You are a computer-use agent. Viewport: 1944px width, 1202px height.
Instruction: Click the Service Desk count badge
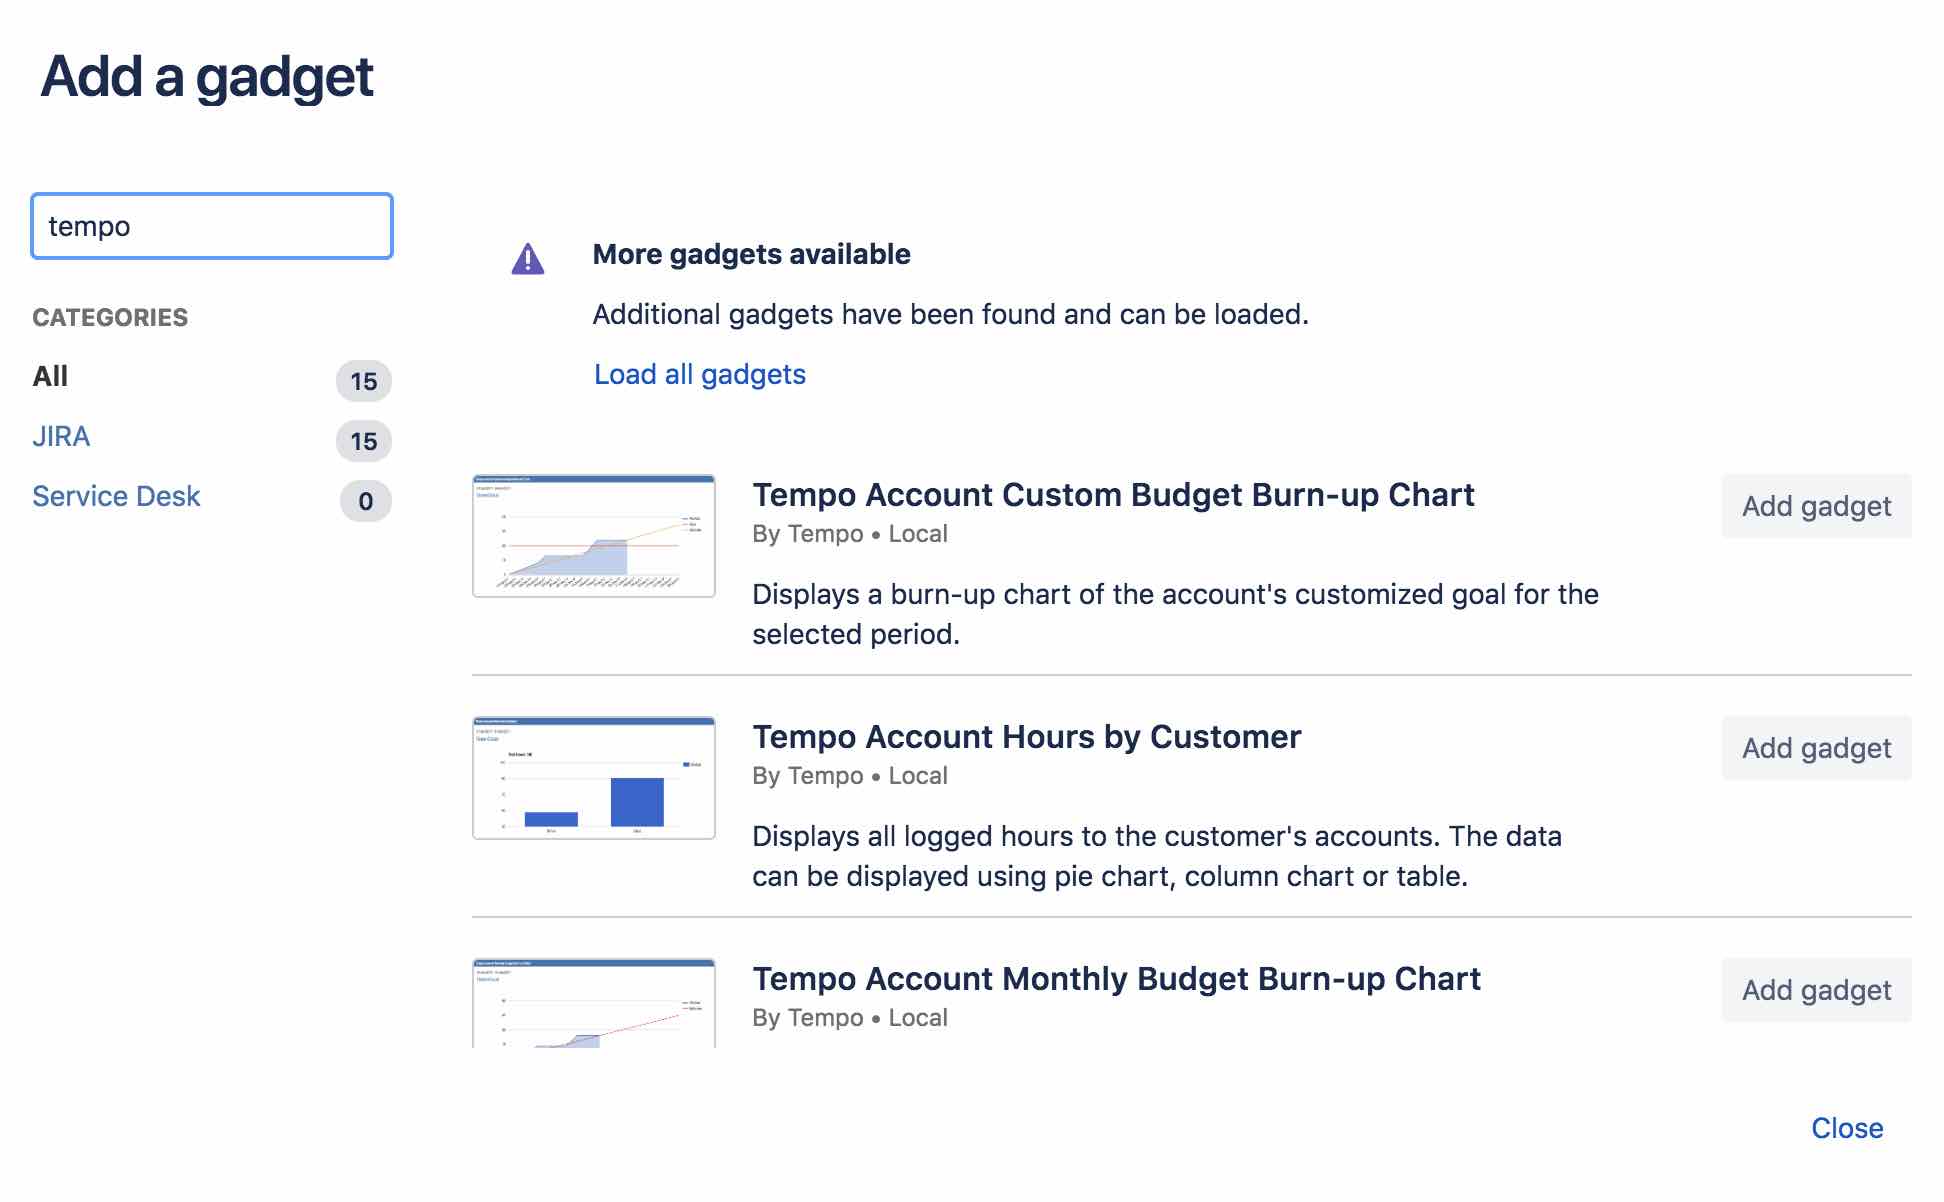click(x=367, y=497)
